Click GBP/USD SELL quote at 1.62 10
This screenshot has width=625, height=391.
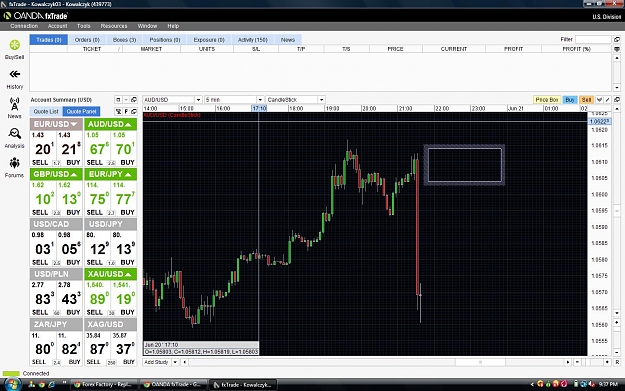(x=43, y=198)
